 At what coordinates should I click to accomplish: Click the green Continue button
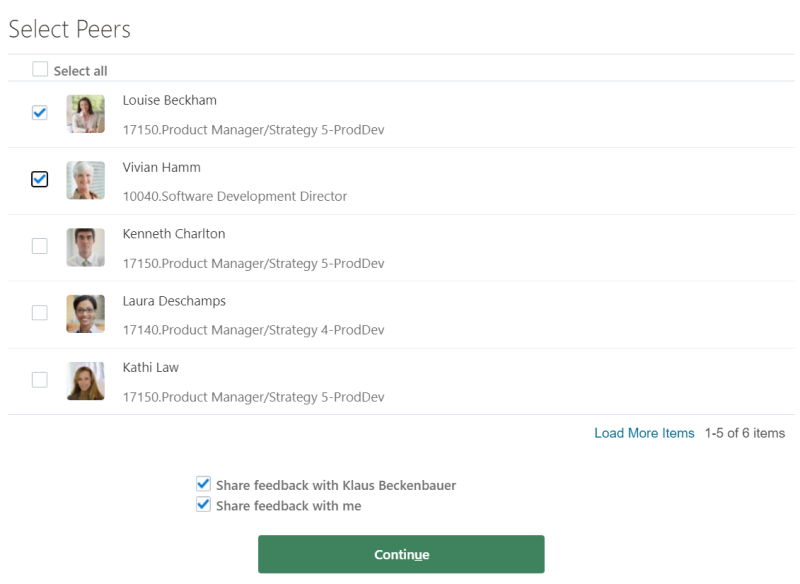tap(401, 554)
